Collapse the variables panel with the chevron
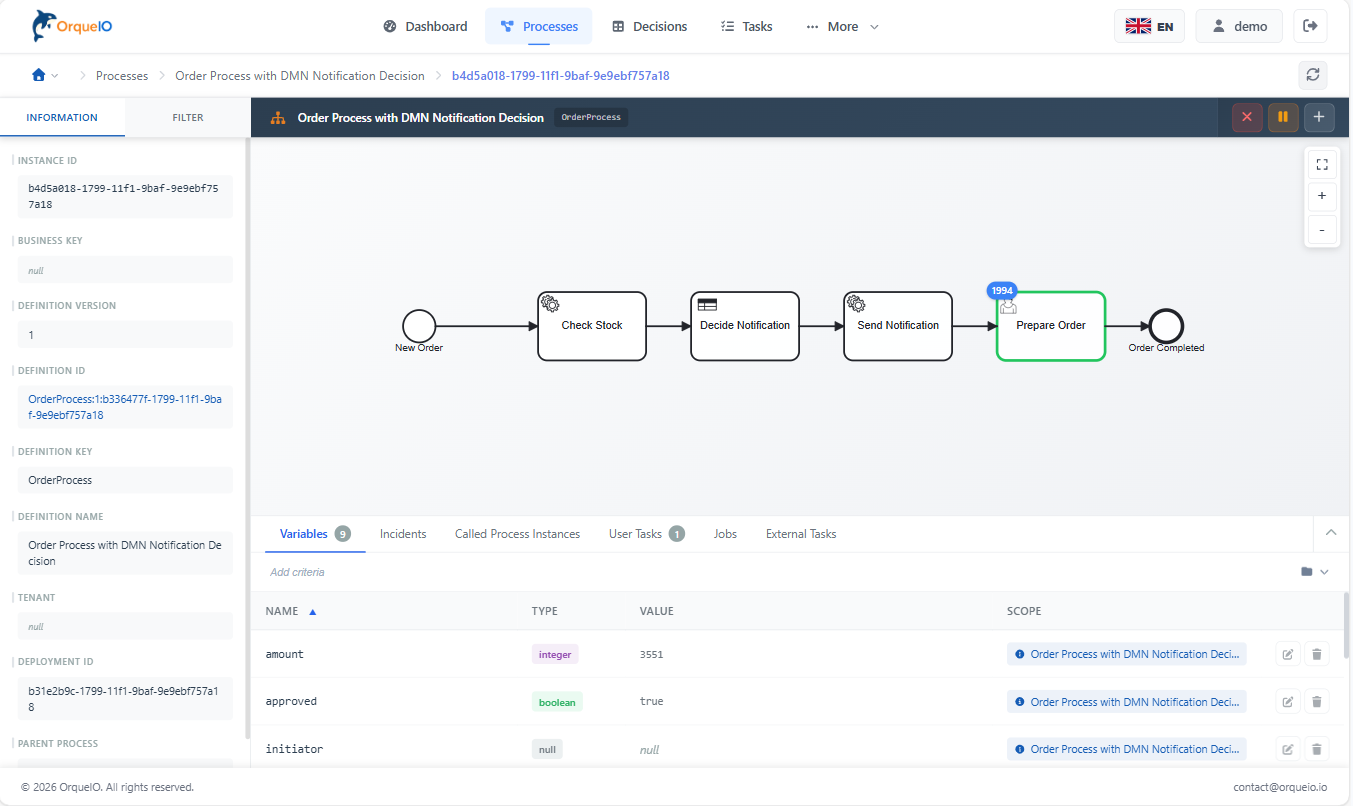 pyautogui.click(x=1330, y=533)
